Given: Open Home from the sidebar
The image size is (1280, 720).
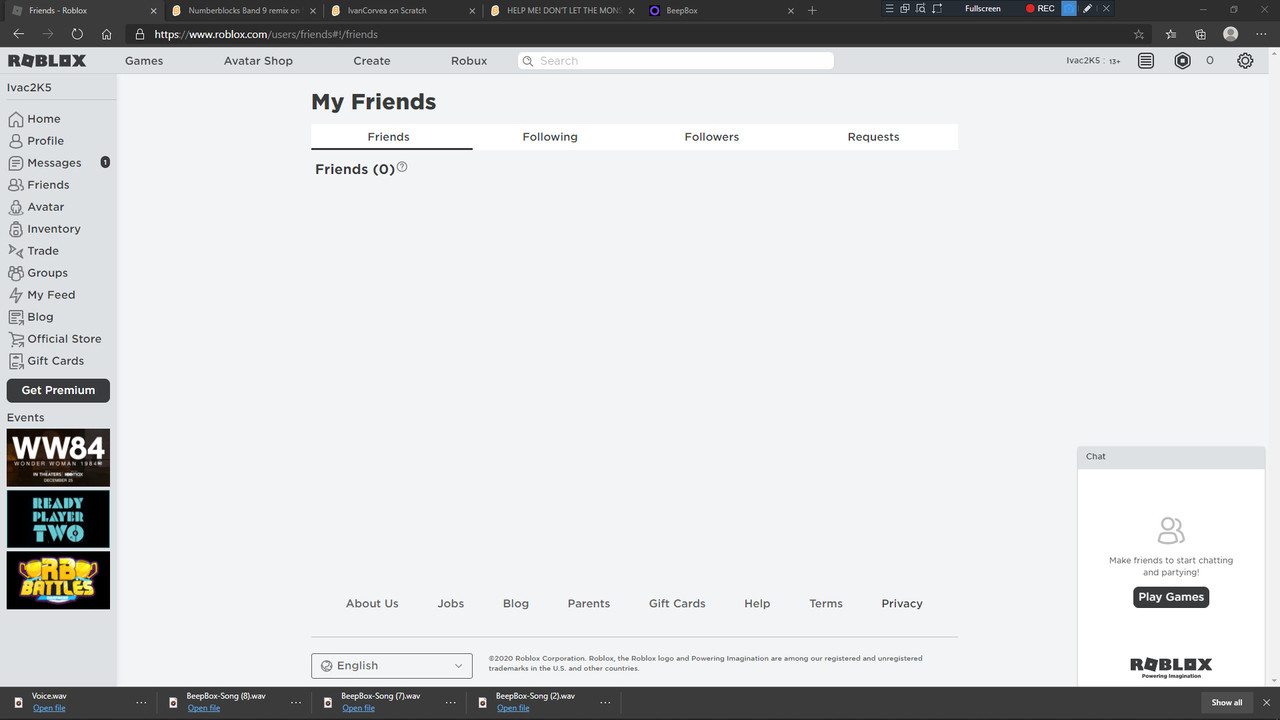Looking at the screenshot, I should point(35,119).
